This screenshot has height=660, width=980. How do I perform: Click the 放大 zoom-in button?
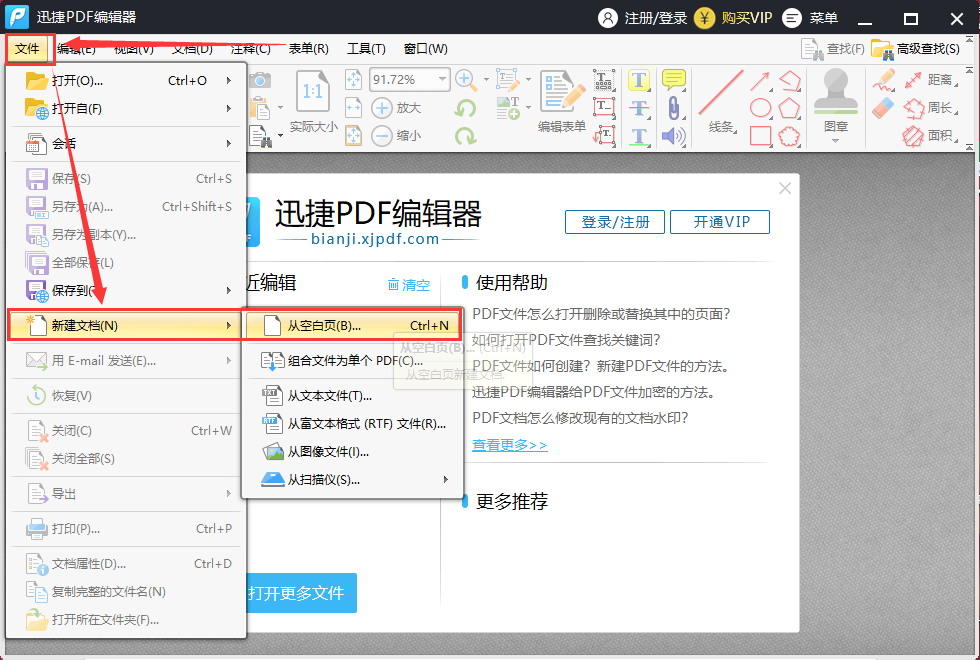pos(396,108)
